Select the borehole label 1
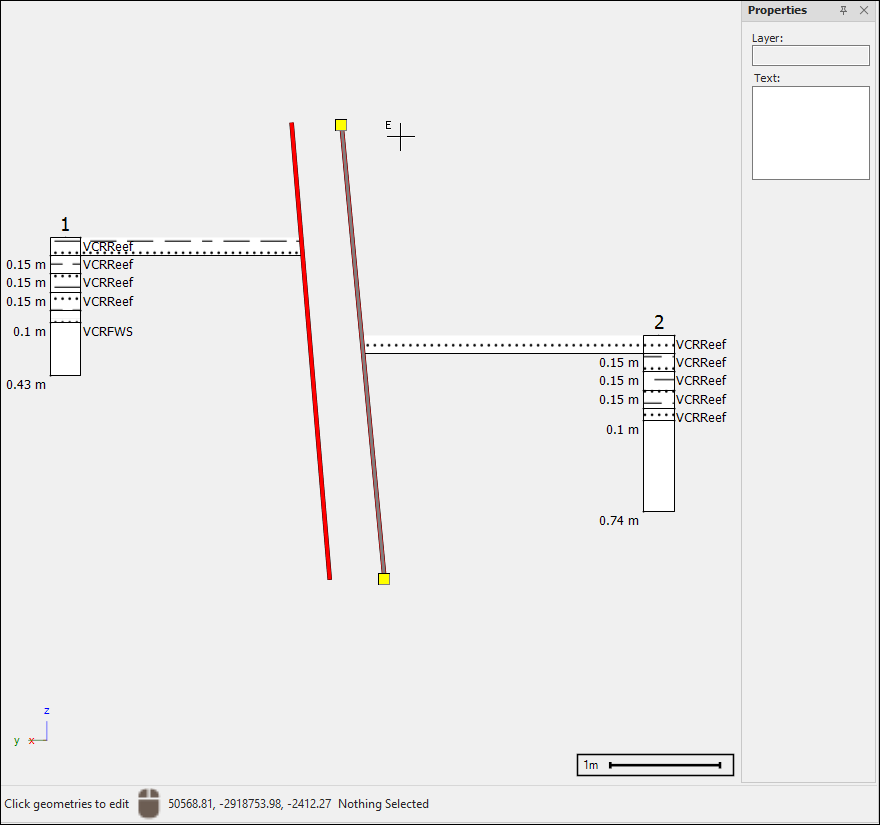880x825 pixels. tap(65, 225)
